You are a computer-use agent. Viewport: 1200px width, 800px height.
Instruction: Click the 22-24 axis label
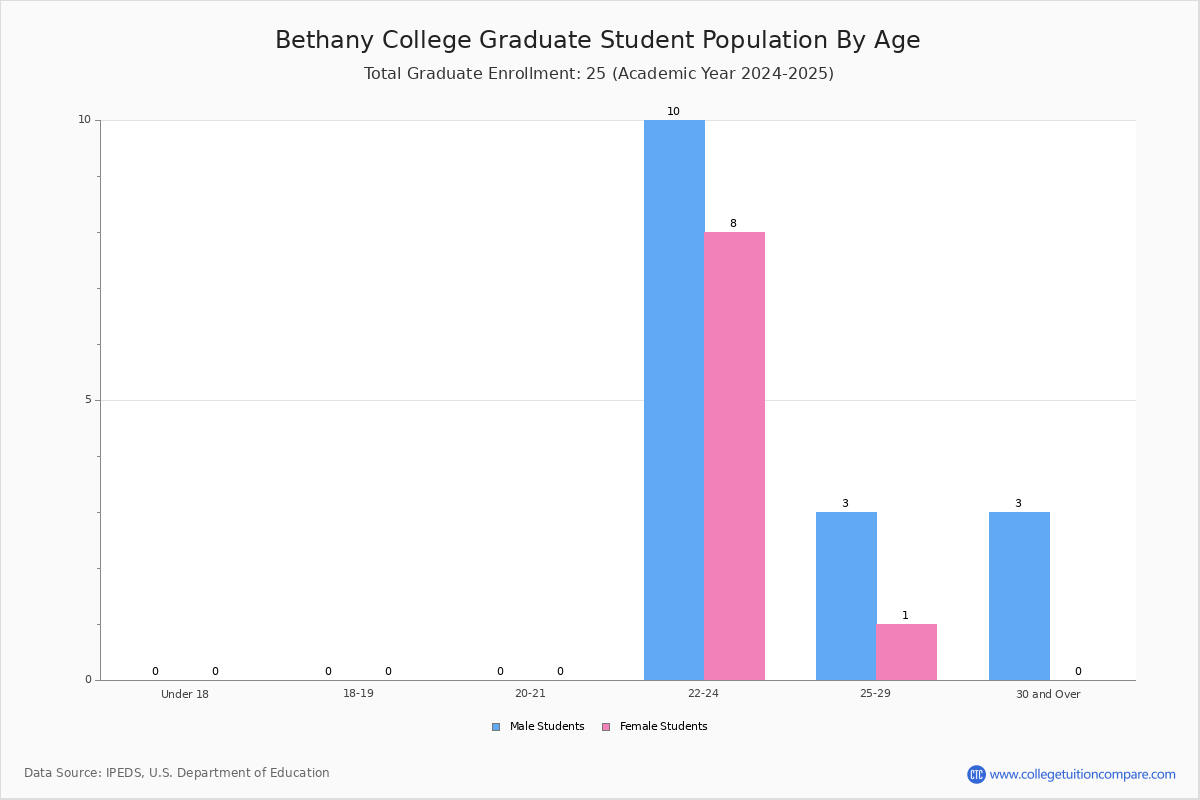click(x=703, y=694)
